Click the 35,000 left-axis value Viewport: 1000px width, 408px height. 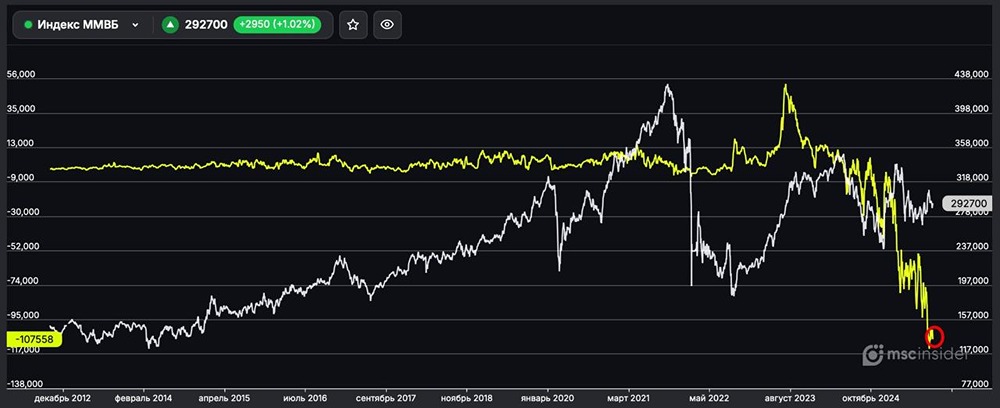(22, 110)
